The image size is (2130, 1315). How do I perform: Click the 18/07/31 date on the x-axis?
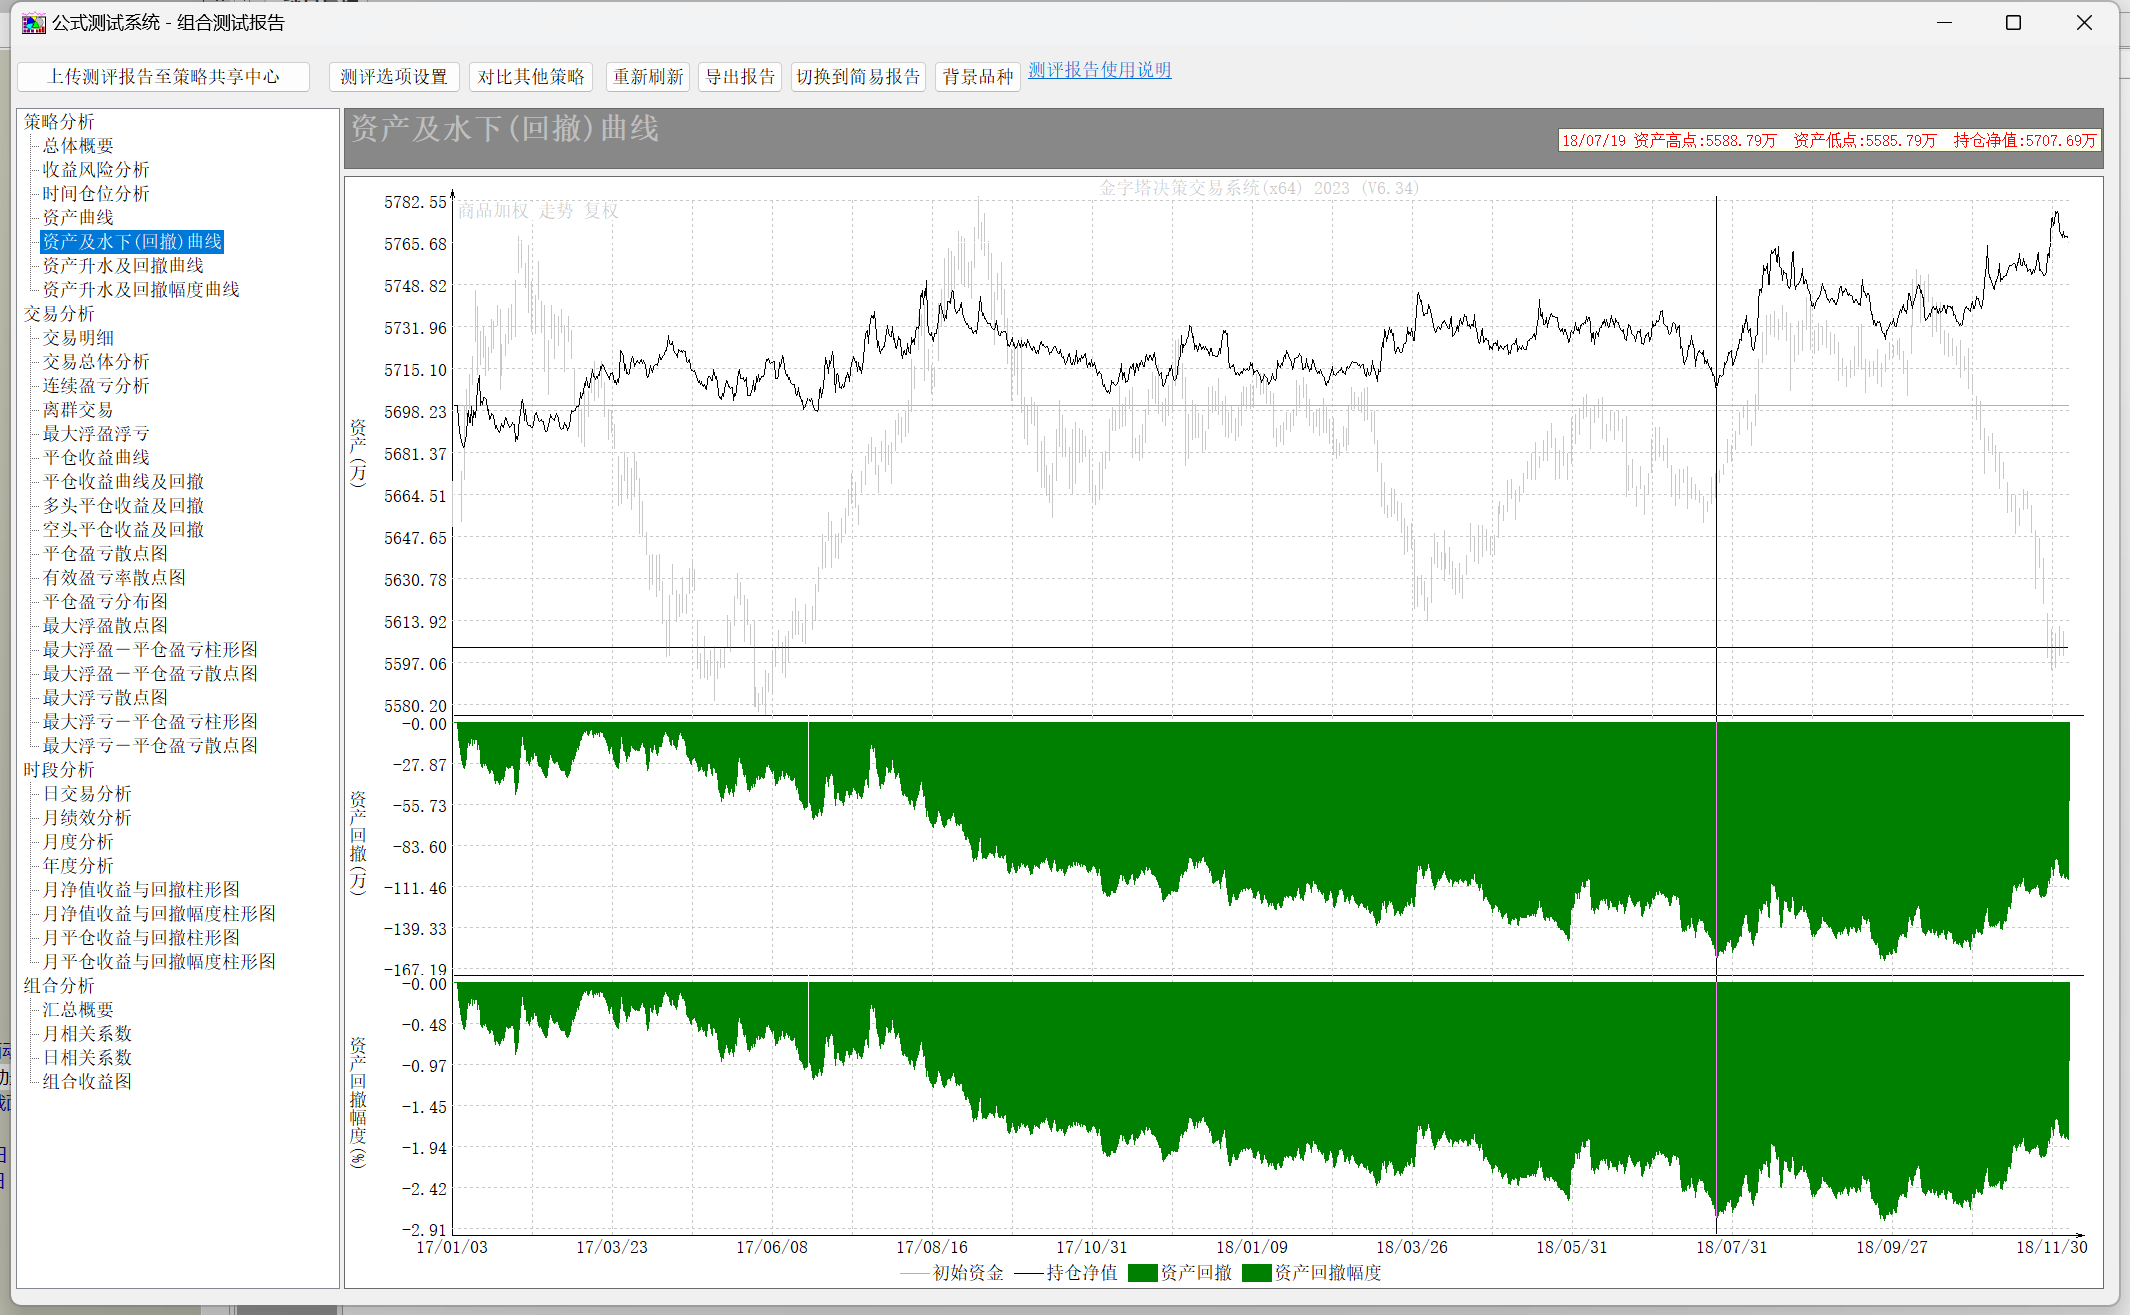pos(1732,1247)
